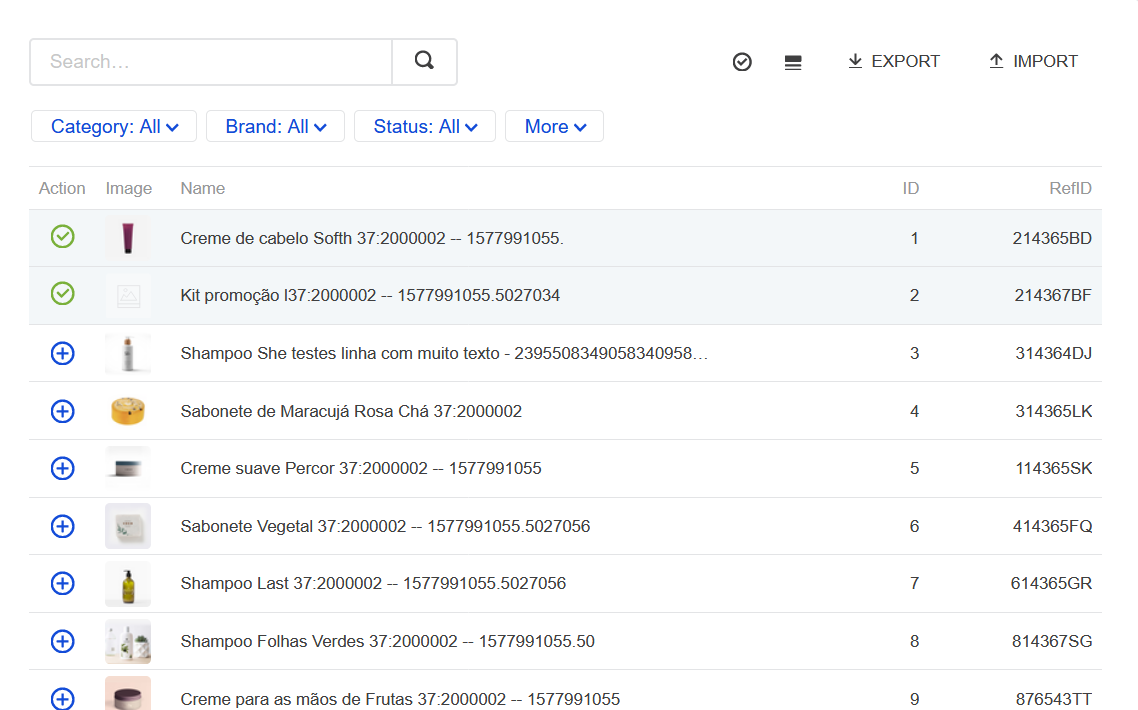Open the More filters menu
Image resolution: width=1138 pixels, height=710 pixels.
click(554, 126)
